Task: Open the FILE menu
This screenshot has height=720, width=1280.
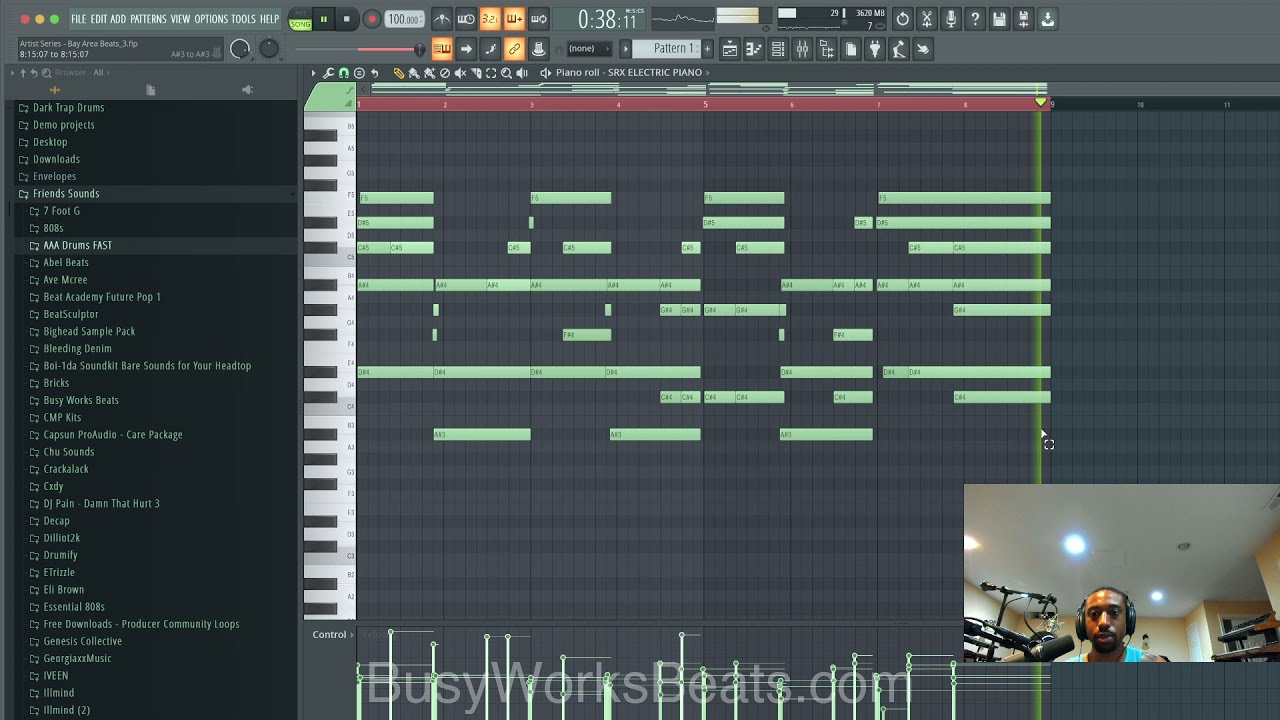Action: [78, 19]
